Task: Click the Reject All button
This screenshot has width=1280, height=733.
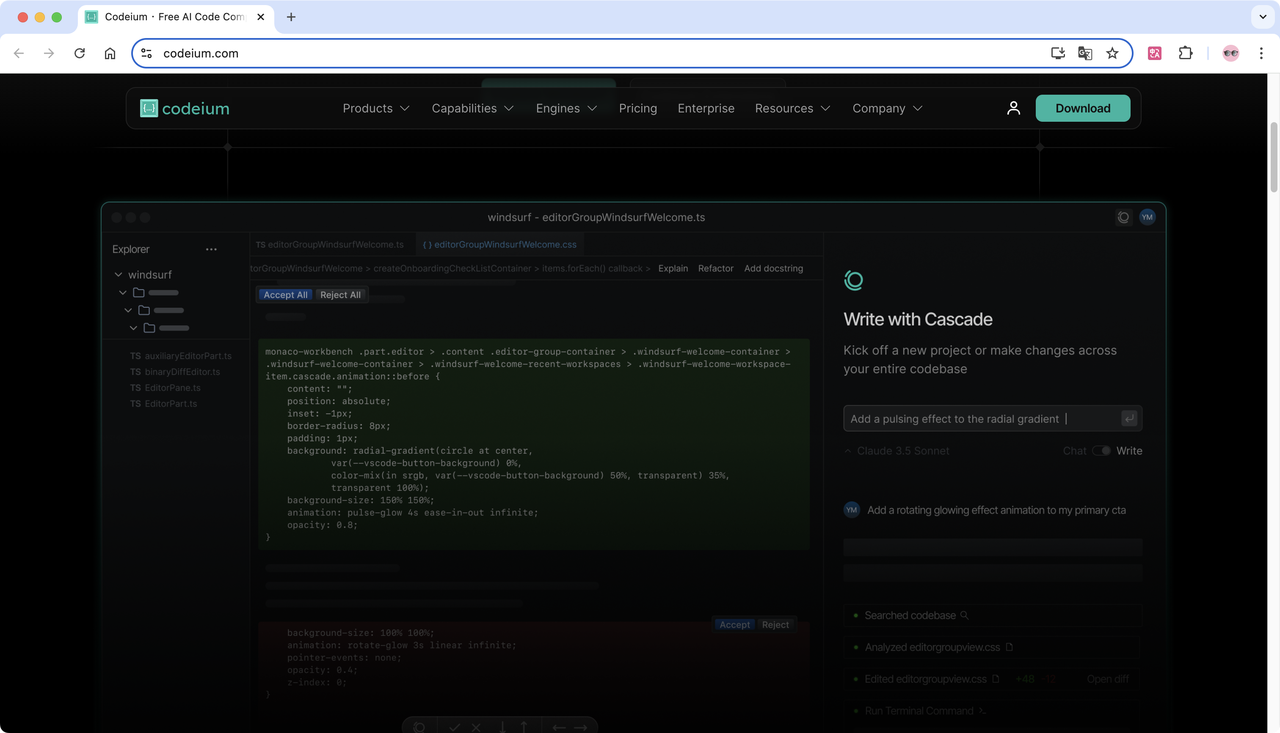Action: point(340,295)
